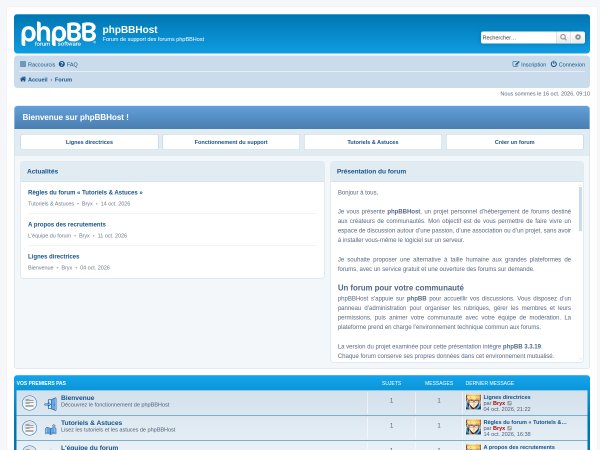Open the FAQ link
This screenshot has width=600, height=450.
(68, 64)
